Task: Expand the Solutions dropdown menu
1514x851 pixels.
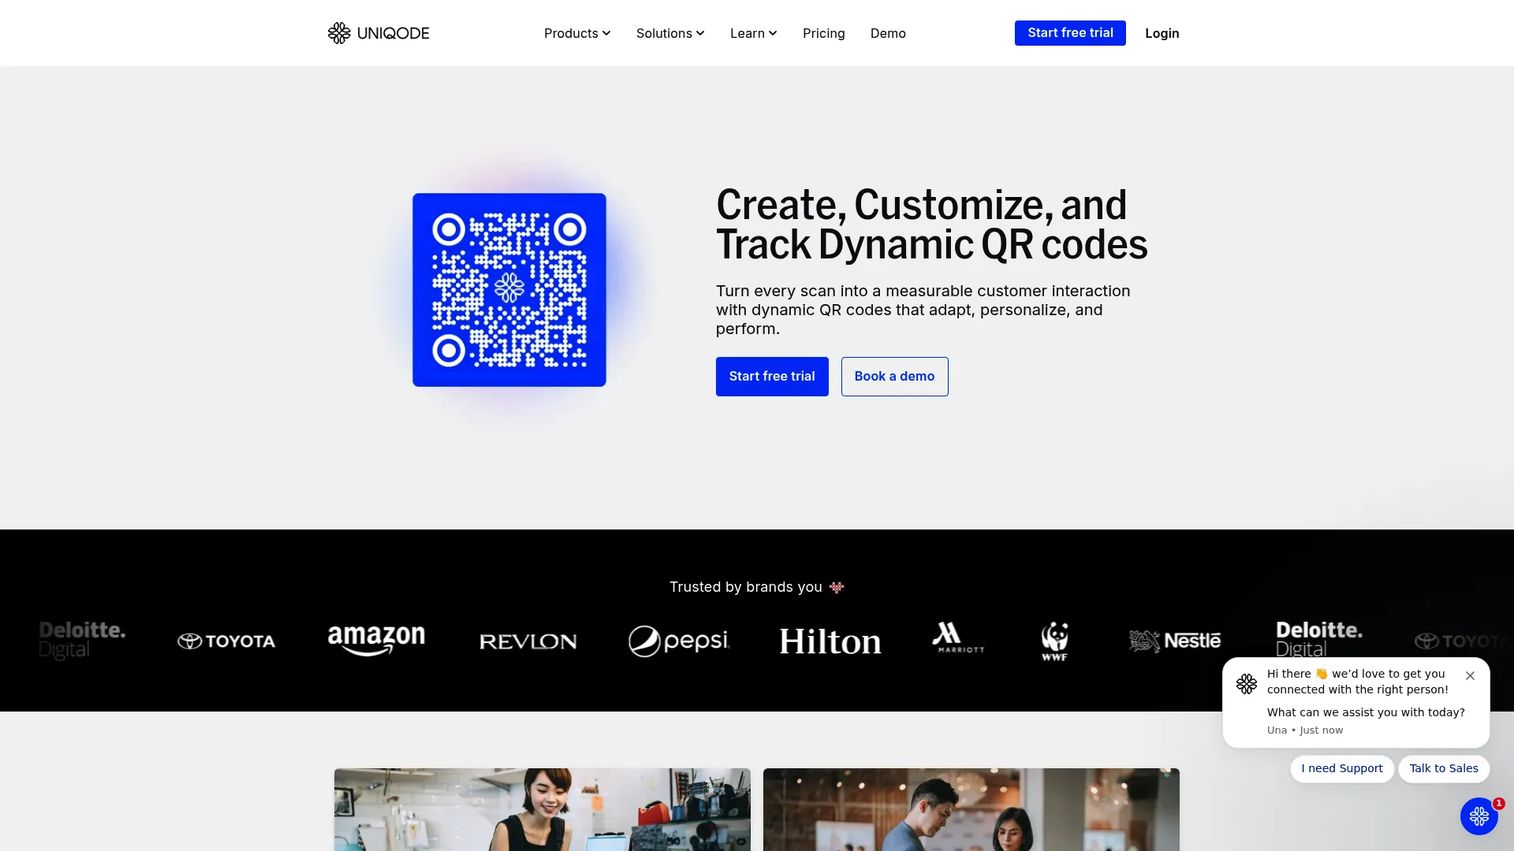Action: coord(670,33)
